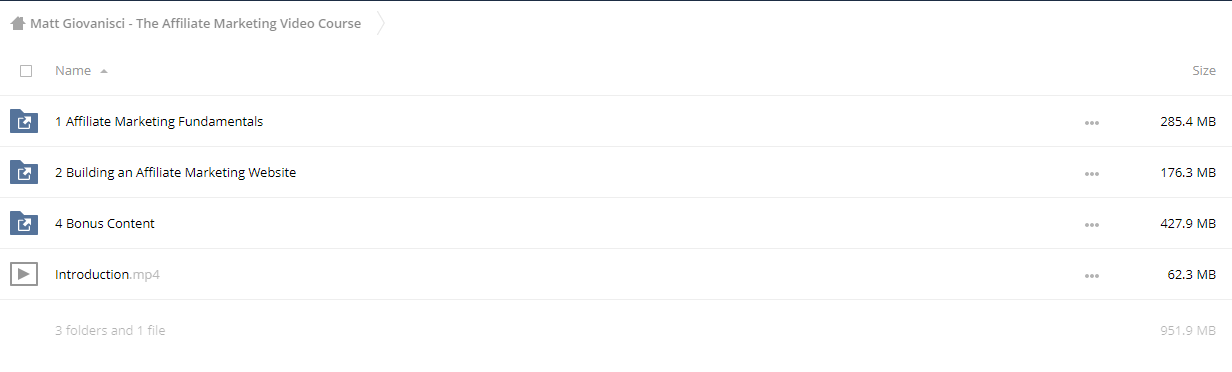The width and height of the screenshot is (1232, 372).
Task: Sort by the Name column header
Action: [73, 71]
